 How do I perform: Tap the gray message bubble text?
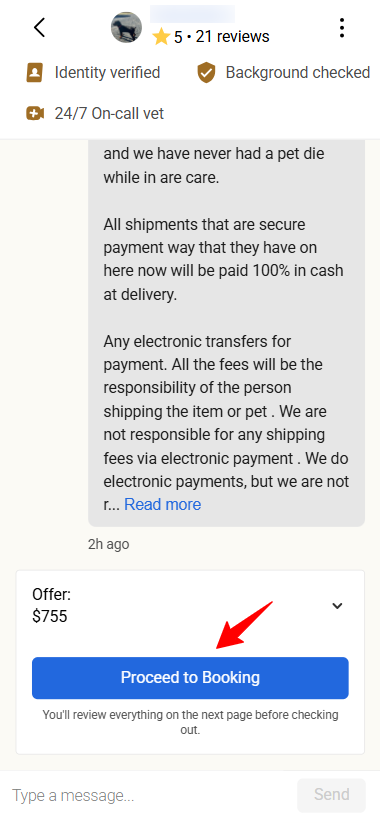point(226,333)
